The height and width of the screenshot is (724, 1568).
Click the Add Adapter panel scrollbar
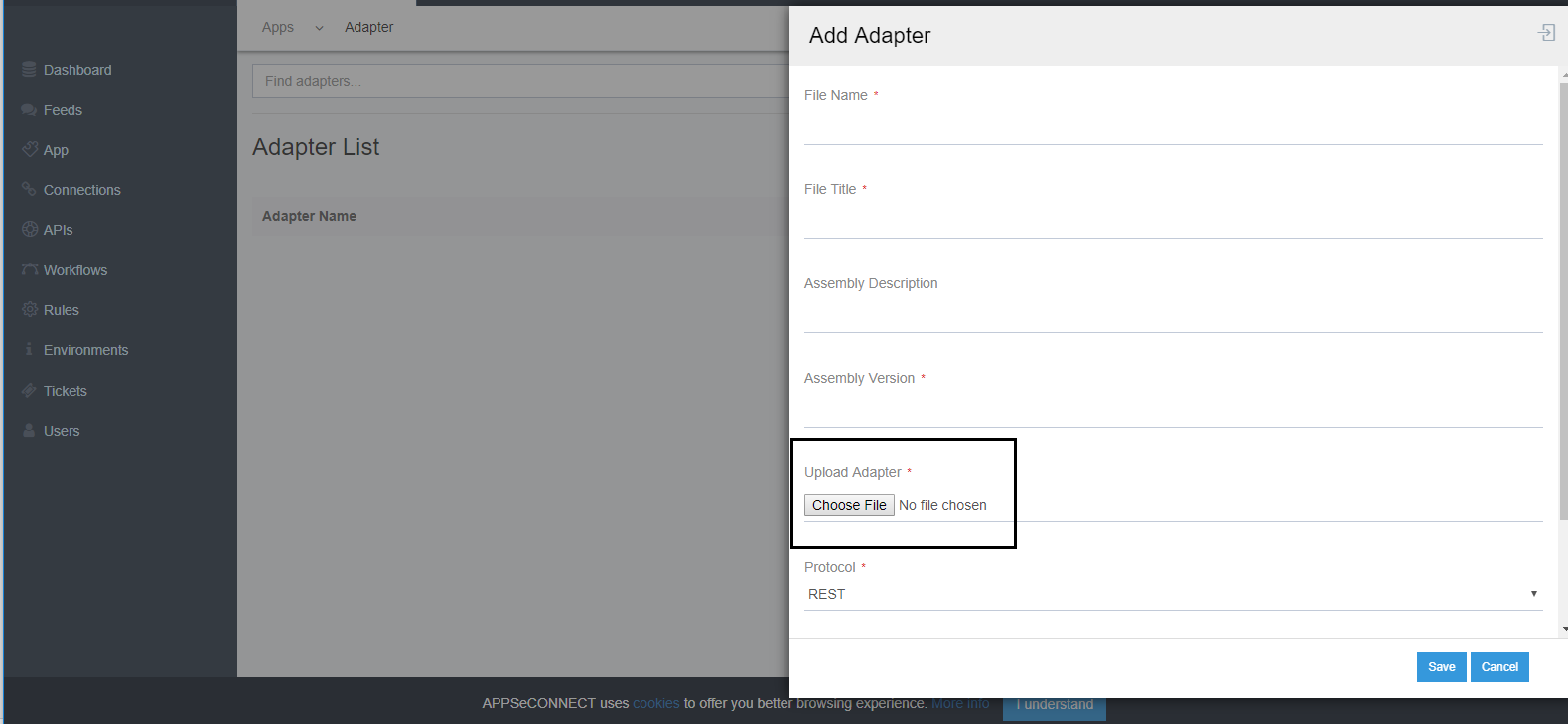(x=1563, y=300)
